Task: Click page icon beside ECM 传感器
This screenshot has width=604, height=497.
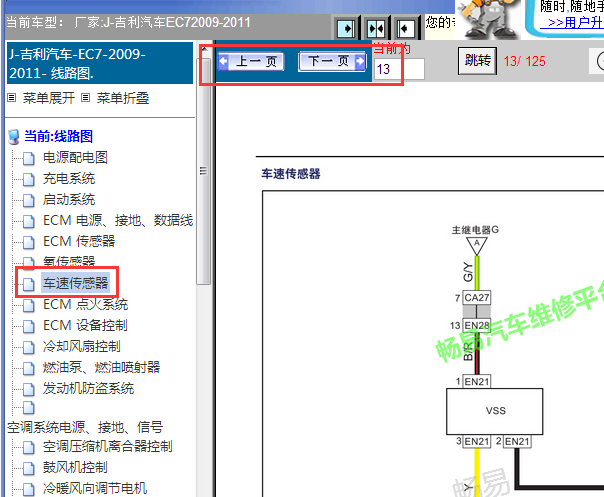Action: pyautogui.click(x=29, y=242)
